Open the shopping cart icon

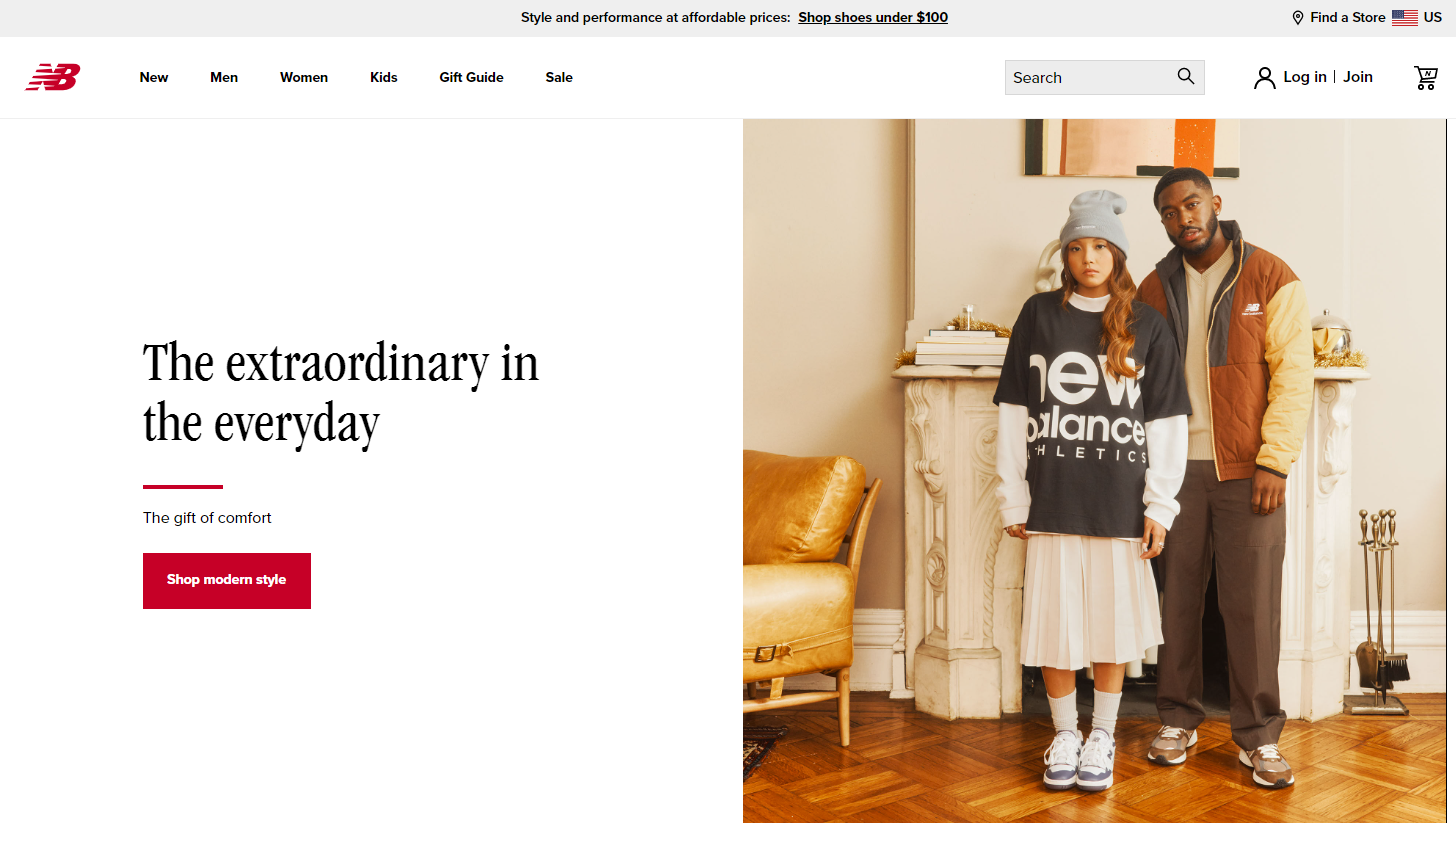click(x=1426, y=77)
